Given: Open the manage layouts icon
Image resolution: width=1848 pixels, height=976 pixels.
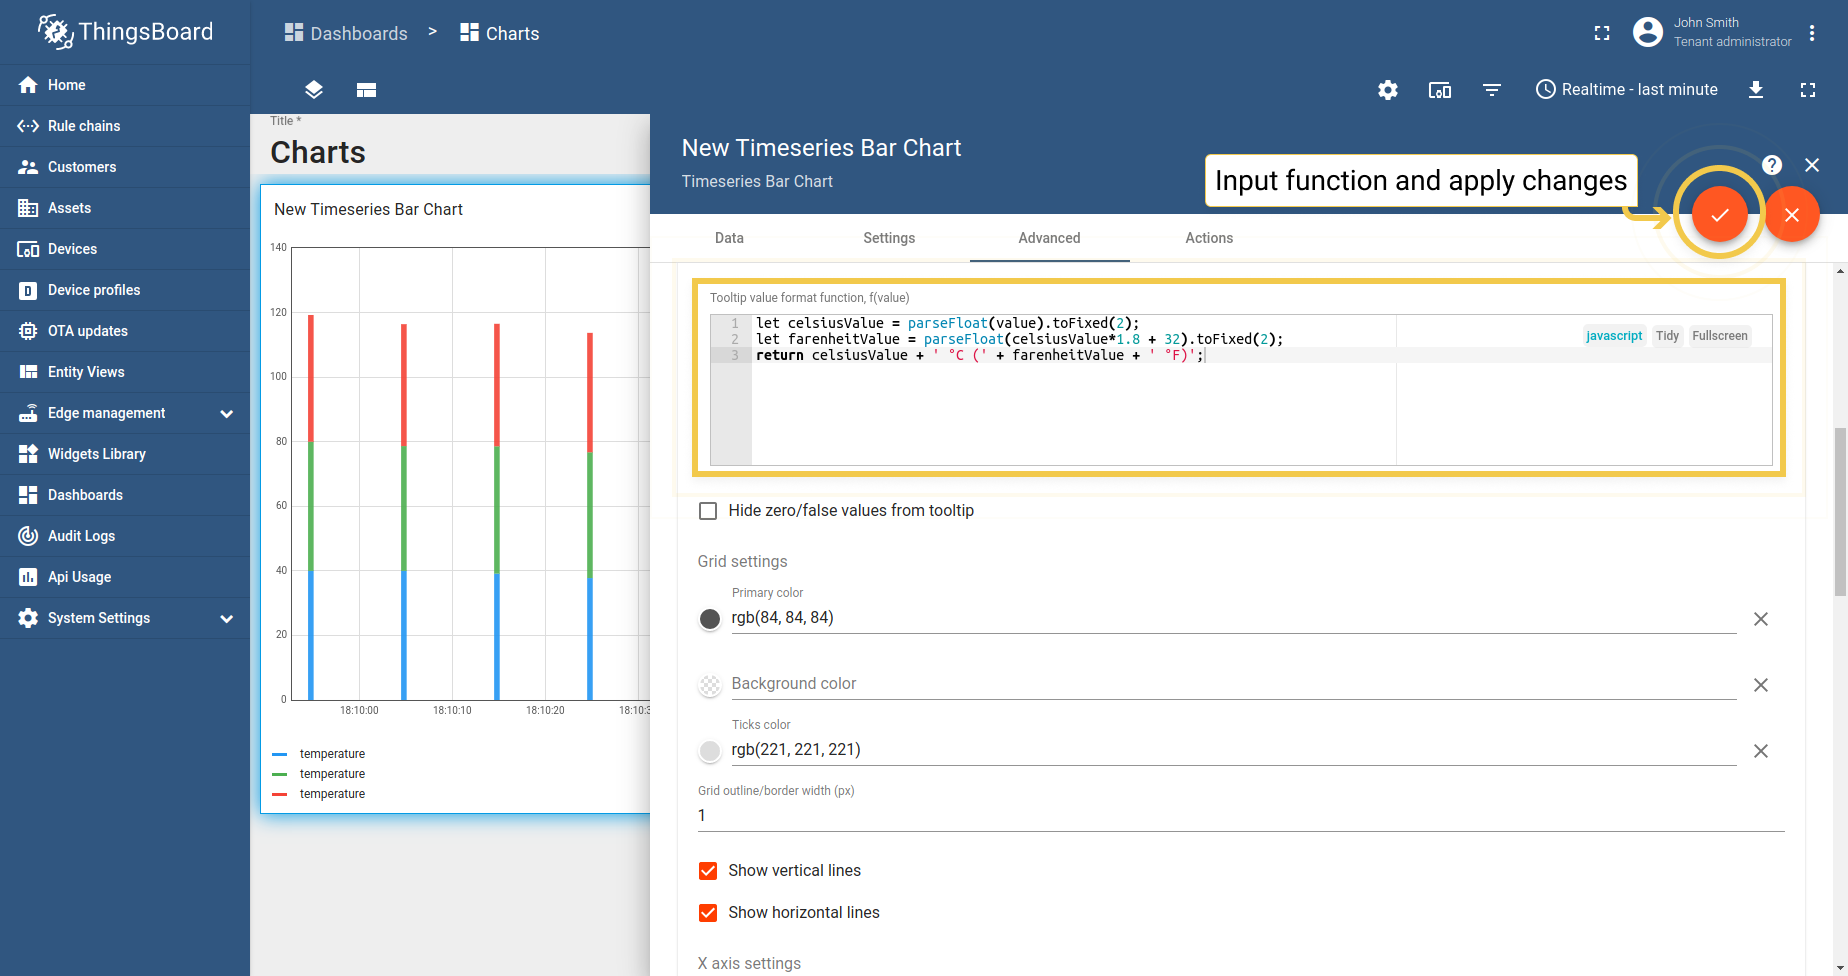Looking at the screenshot, I should [366, 90].
